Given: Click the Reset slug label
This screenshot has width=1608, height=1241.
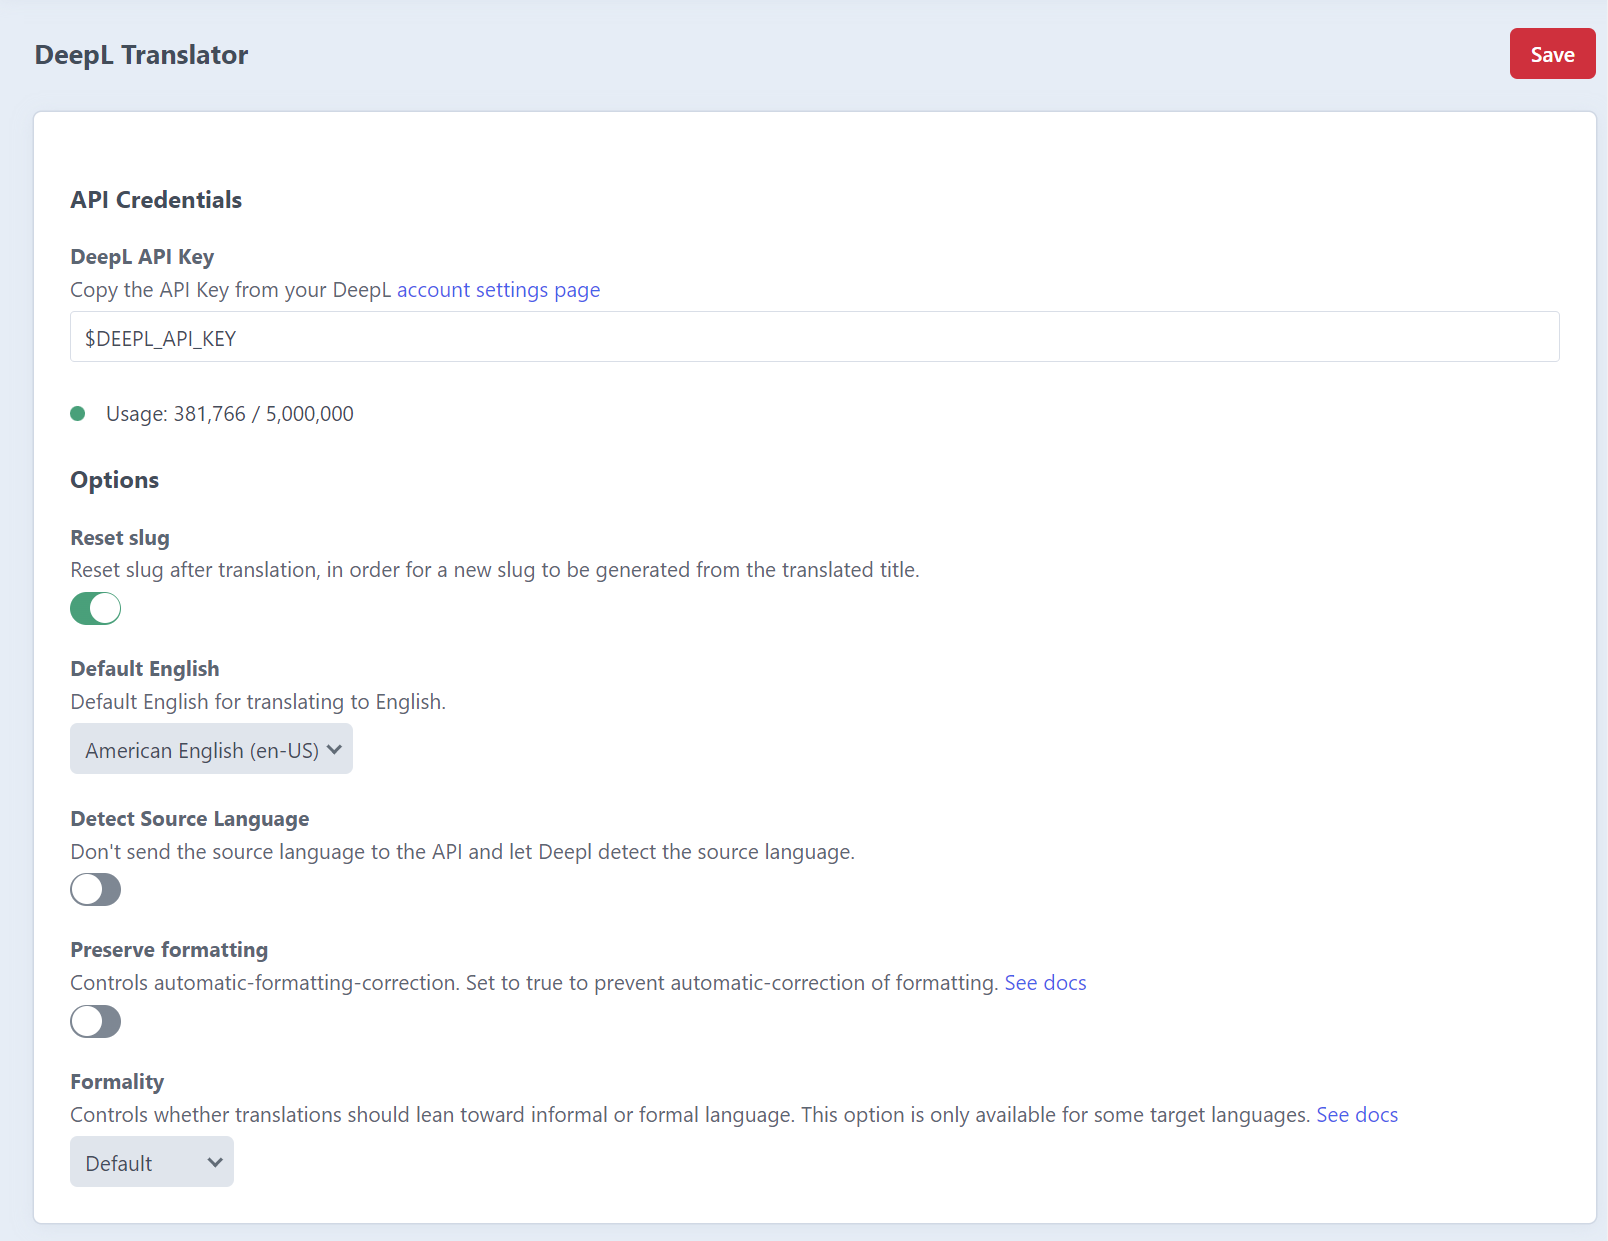Looking at the screenshot, I should [x=120, y=538].
